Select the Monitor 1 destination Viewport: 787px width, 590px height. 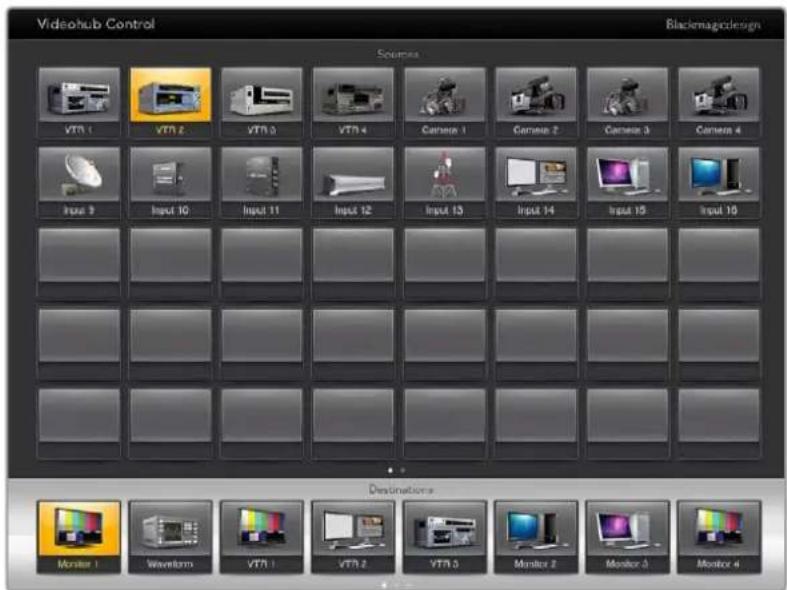(x=79, y=537)
